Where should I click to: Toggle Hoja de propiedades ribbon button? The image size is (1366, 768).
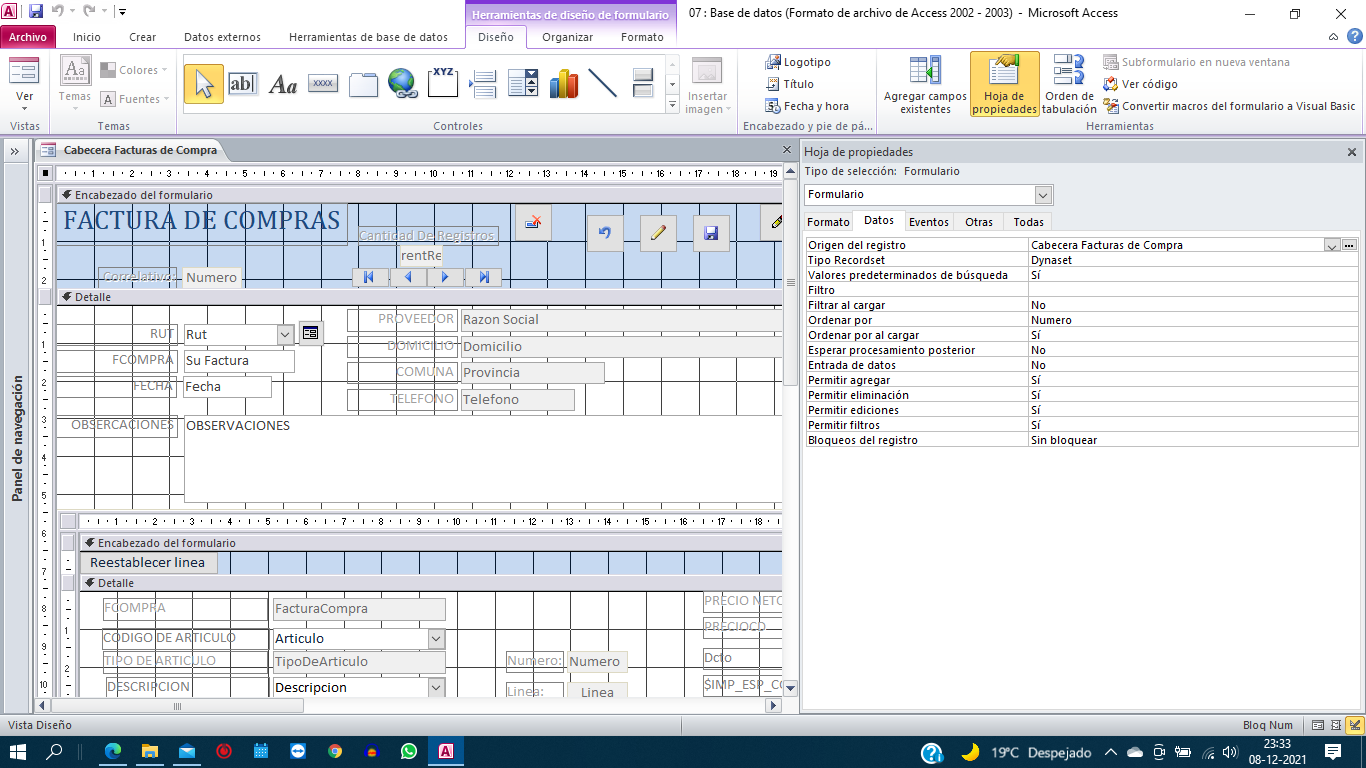(1004, 84)
